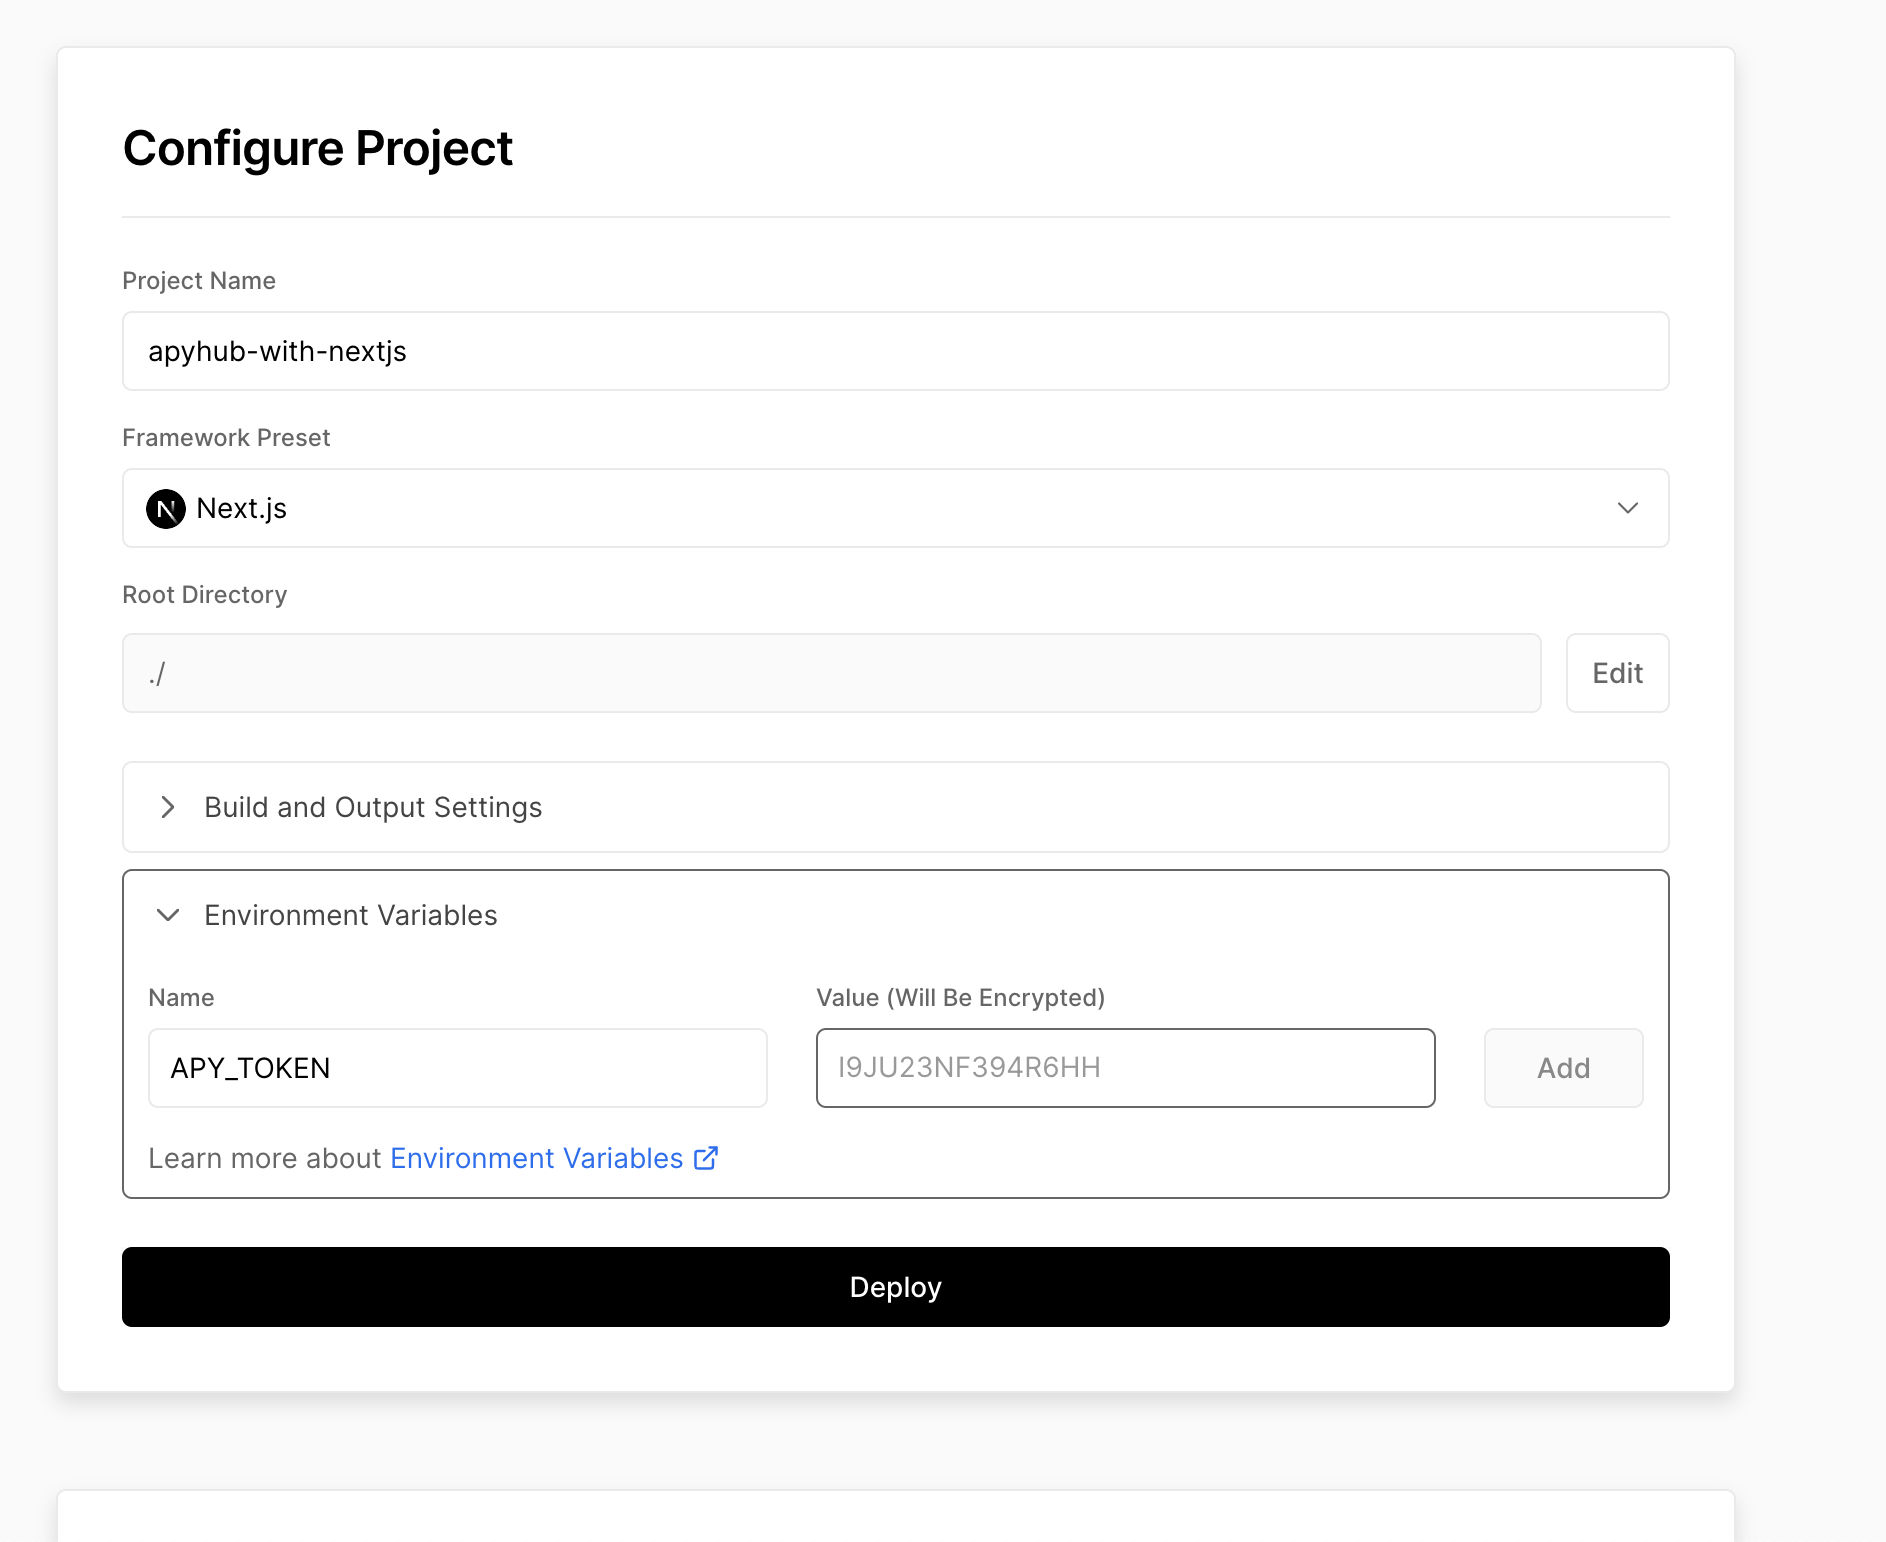1886x1542 pixels.
Task: Click the Root Directory field
Action: click(832, 673)
